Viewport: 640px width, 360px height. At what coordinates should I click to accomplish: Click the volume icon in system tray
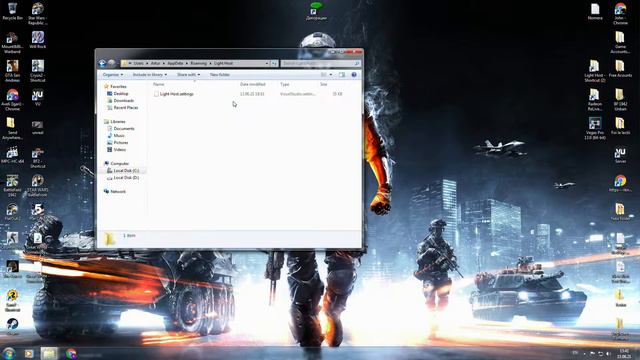(608, 353)
